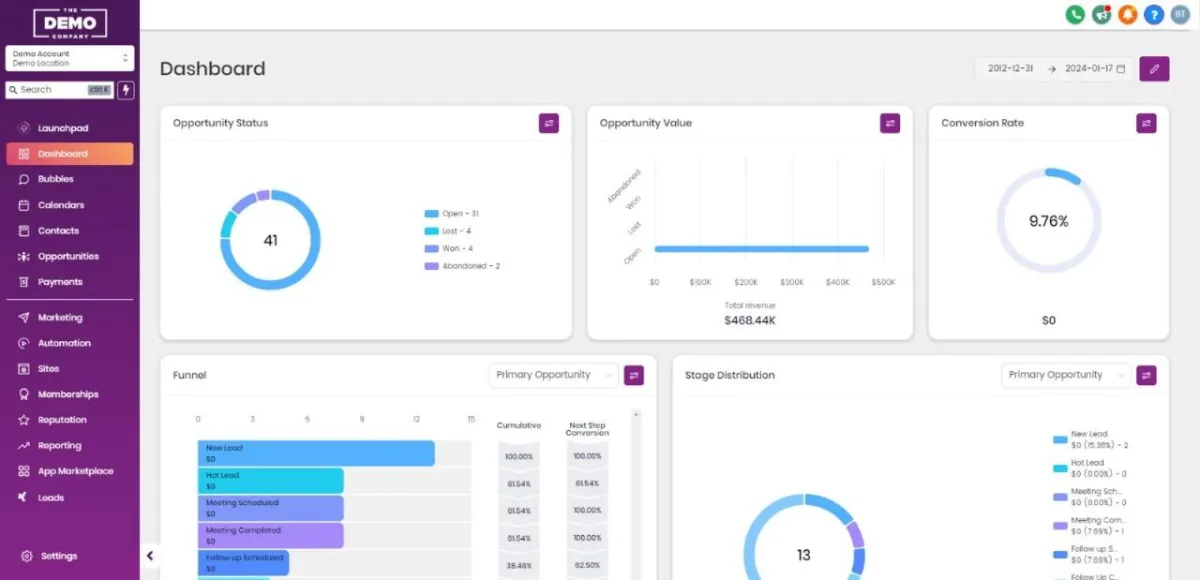The image size is (1200, 580).
Task: Toggle New Lead legend in Stage Distribution
Action: [x=1092, y=439]
